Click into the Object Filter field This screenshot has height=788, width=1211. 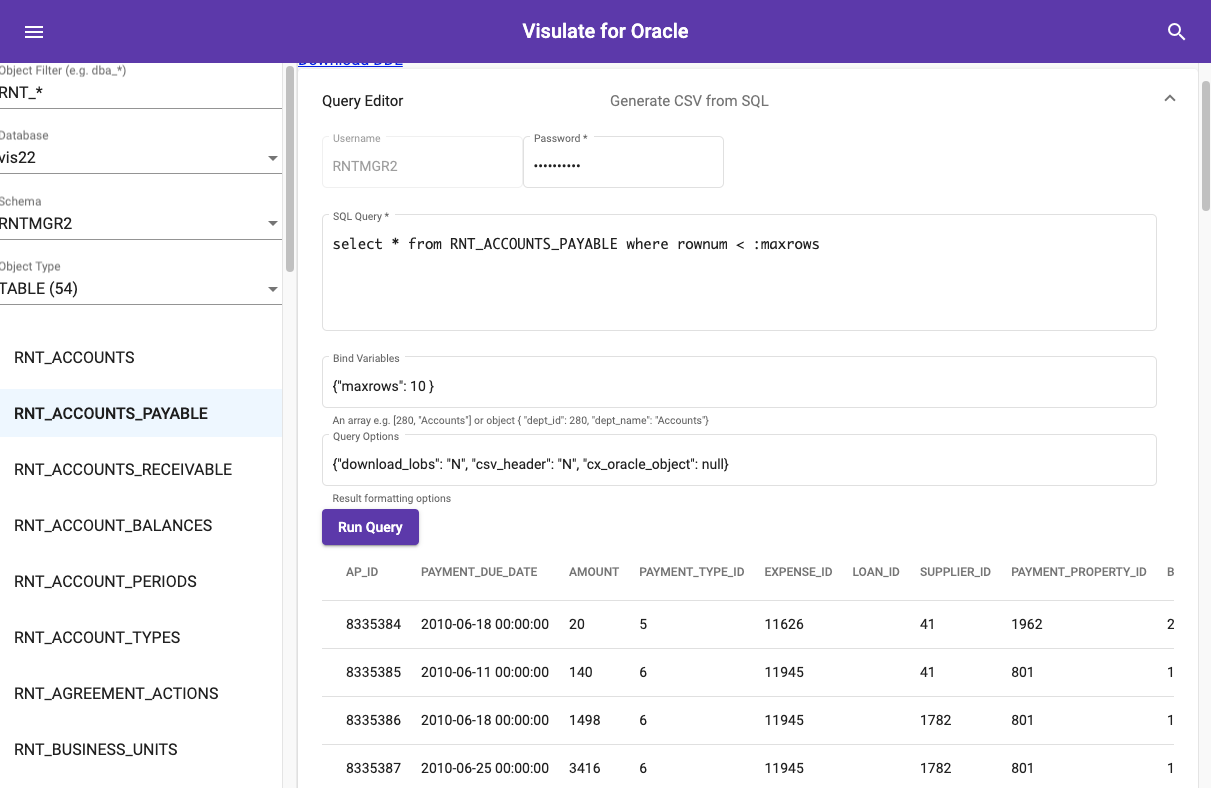click(140, 93)
